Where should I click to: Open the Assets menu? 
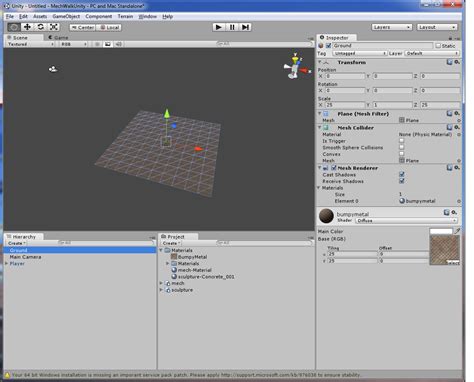pos(40,16)
